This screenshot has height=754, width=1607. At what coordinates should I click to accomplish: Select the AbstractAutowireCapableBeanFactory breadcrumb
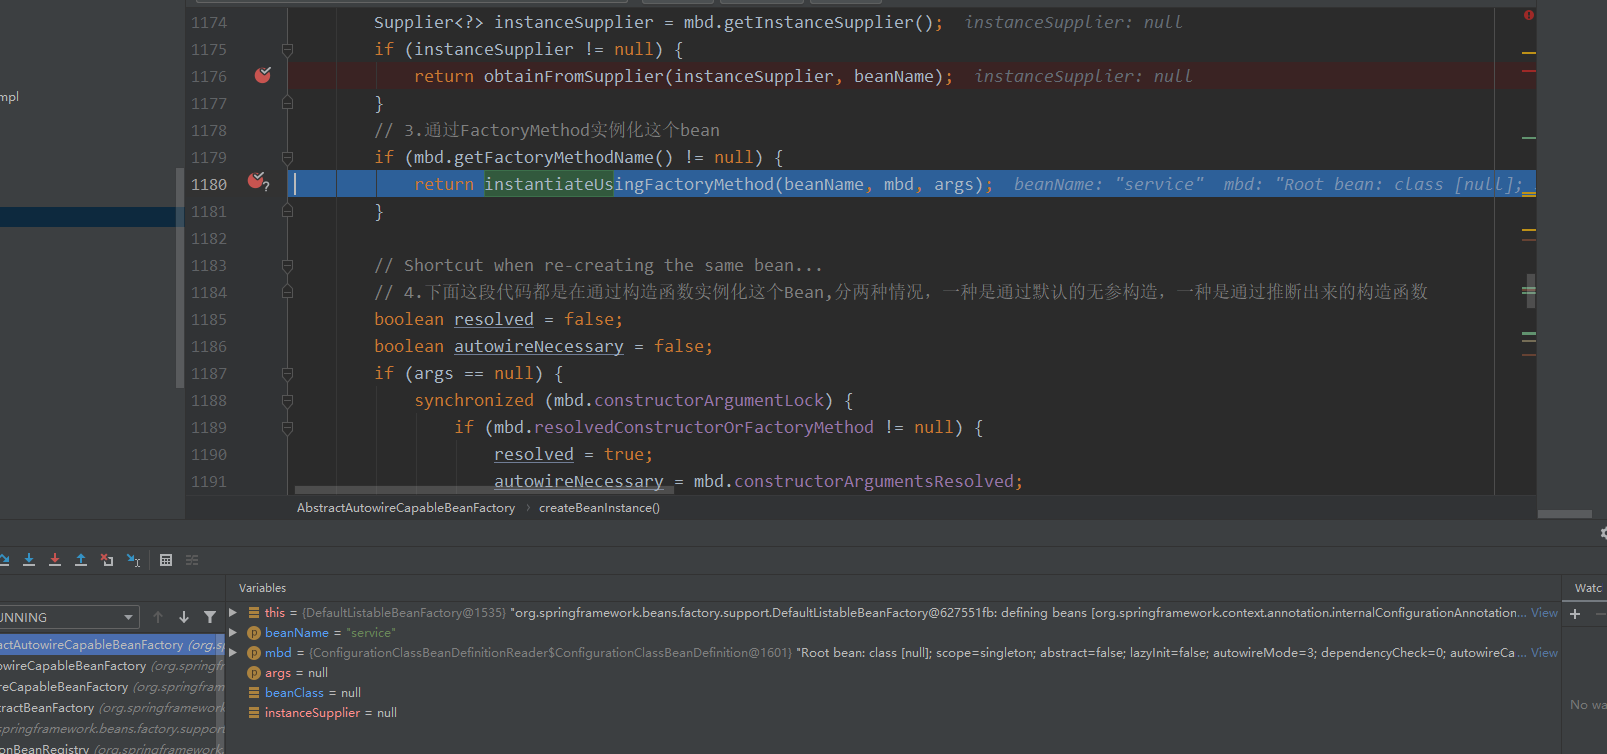tap(406, 508)
